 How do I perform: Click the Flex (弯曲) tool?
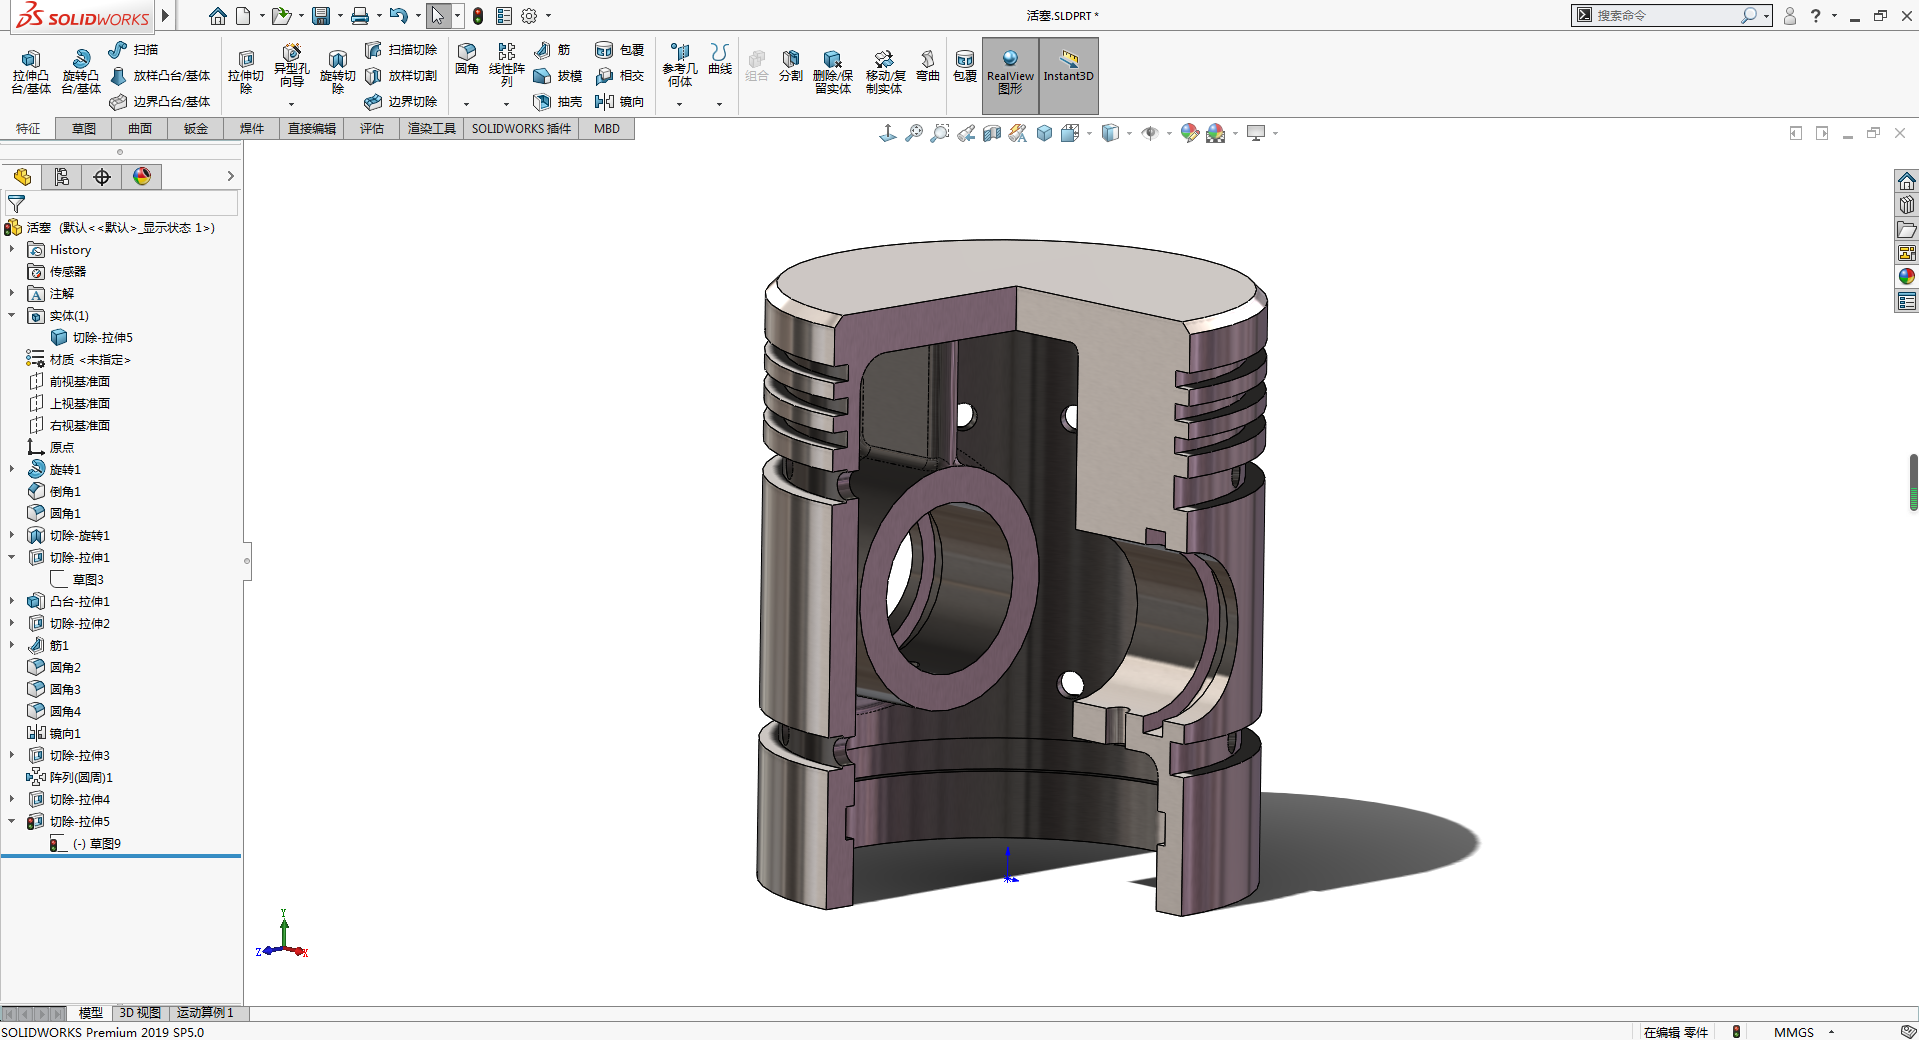click(x=928, y=67)
